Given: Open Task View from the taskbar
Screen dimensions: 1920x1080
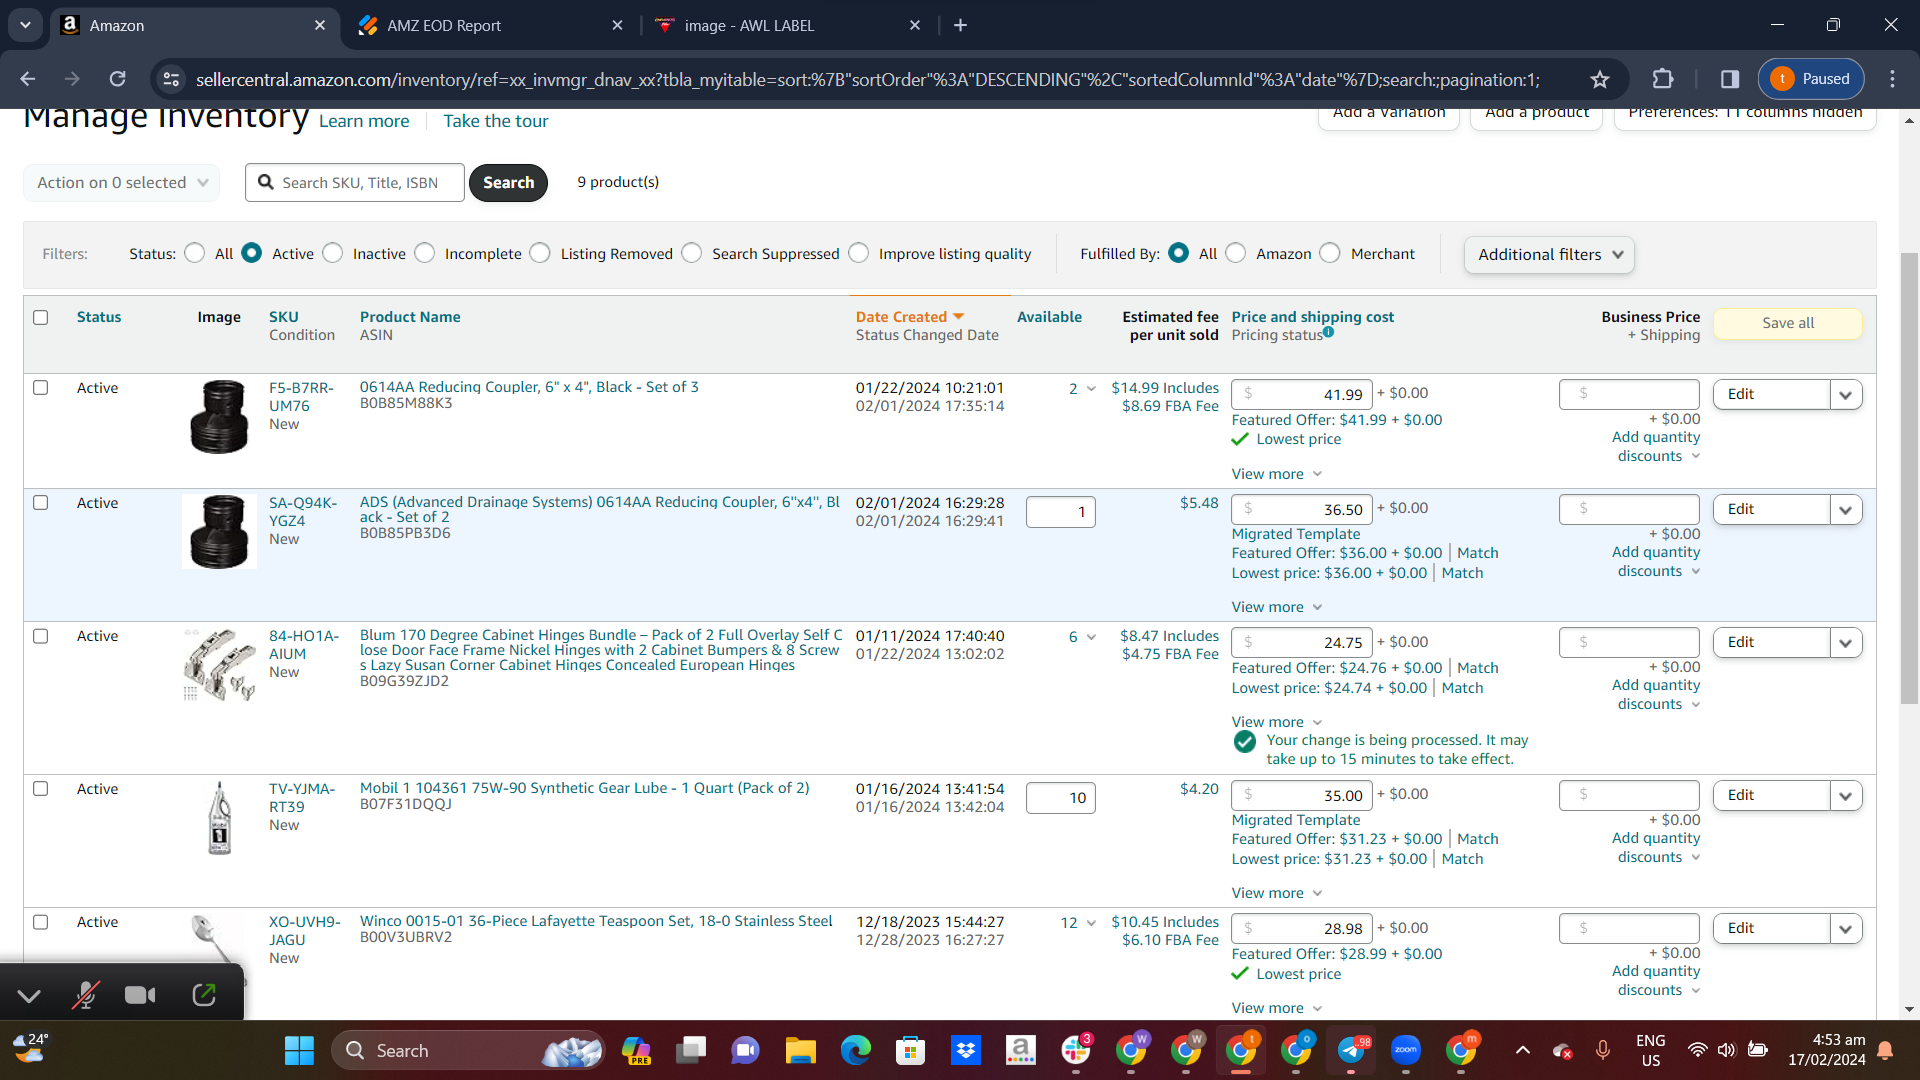Looking at the screenshot, I should 691,1051.
